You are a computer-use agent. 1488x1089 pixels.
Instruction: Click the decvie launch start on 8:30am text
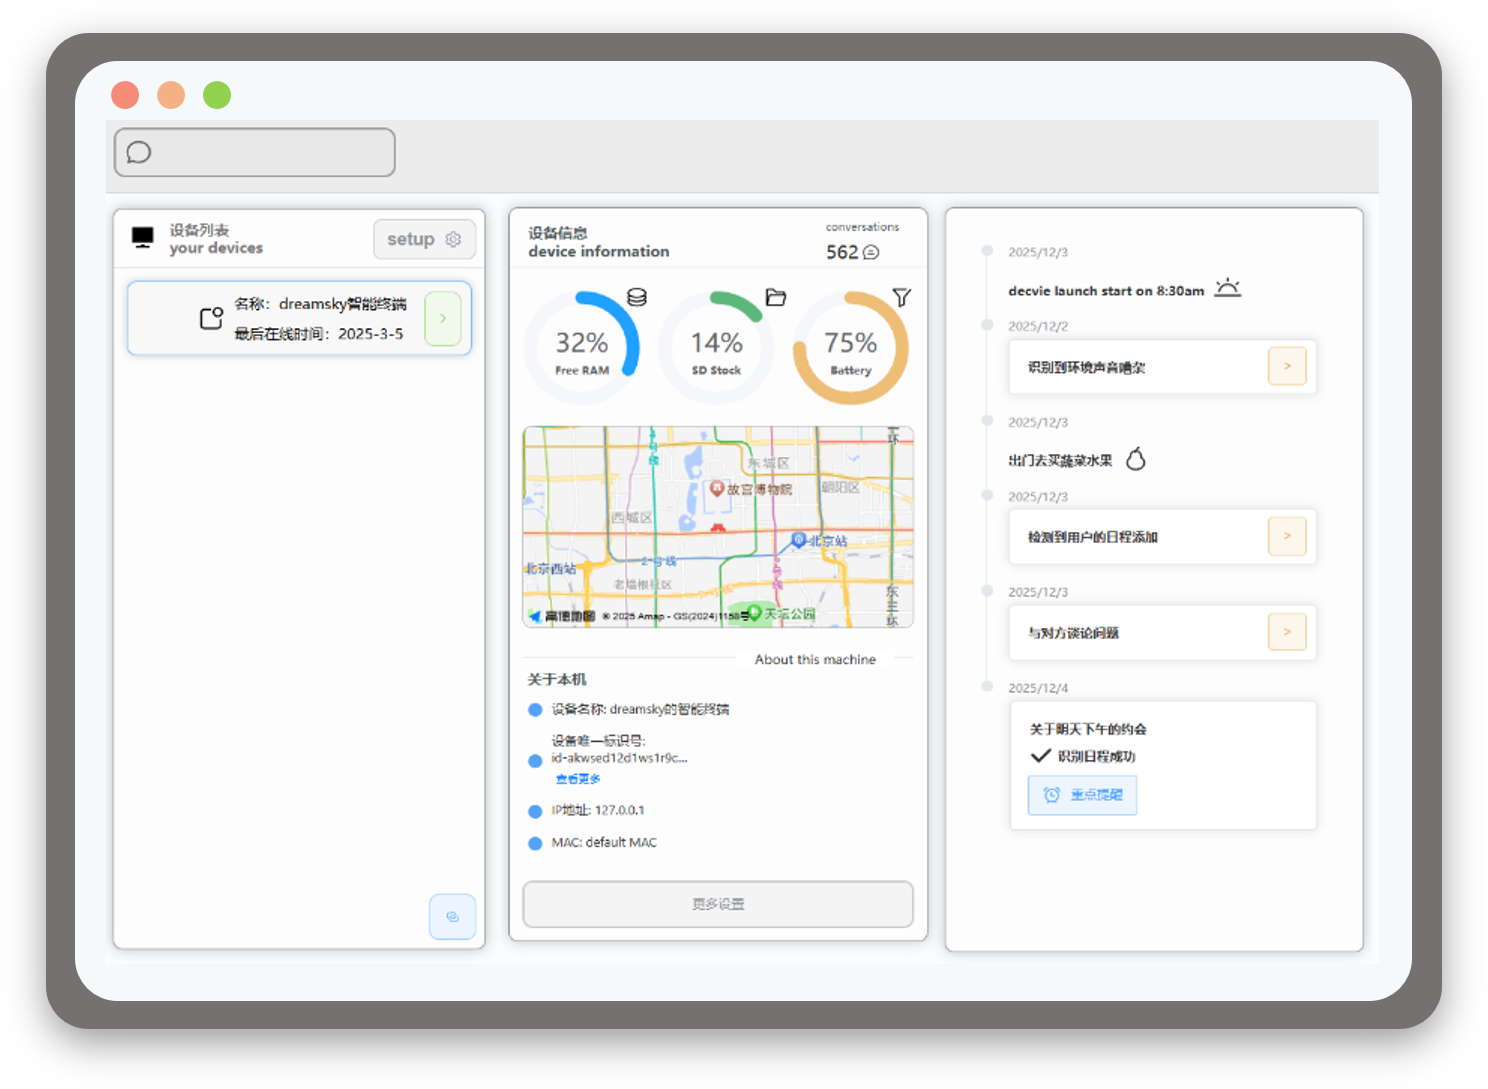pyautogui.click(x=1106, y=291)
